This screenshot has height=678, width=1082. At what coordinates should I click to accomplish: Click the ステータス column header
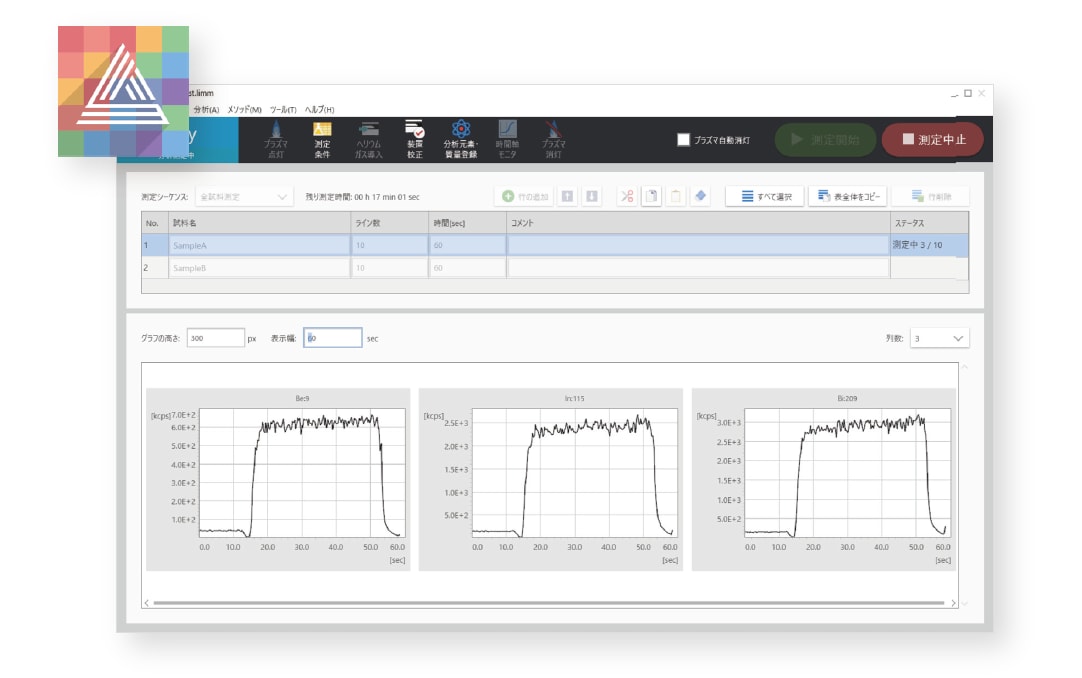[929, 223]
